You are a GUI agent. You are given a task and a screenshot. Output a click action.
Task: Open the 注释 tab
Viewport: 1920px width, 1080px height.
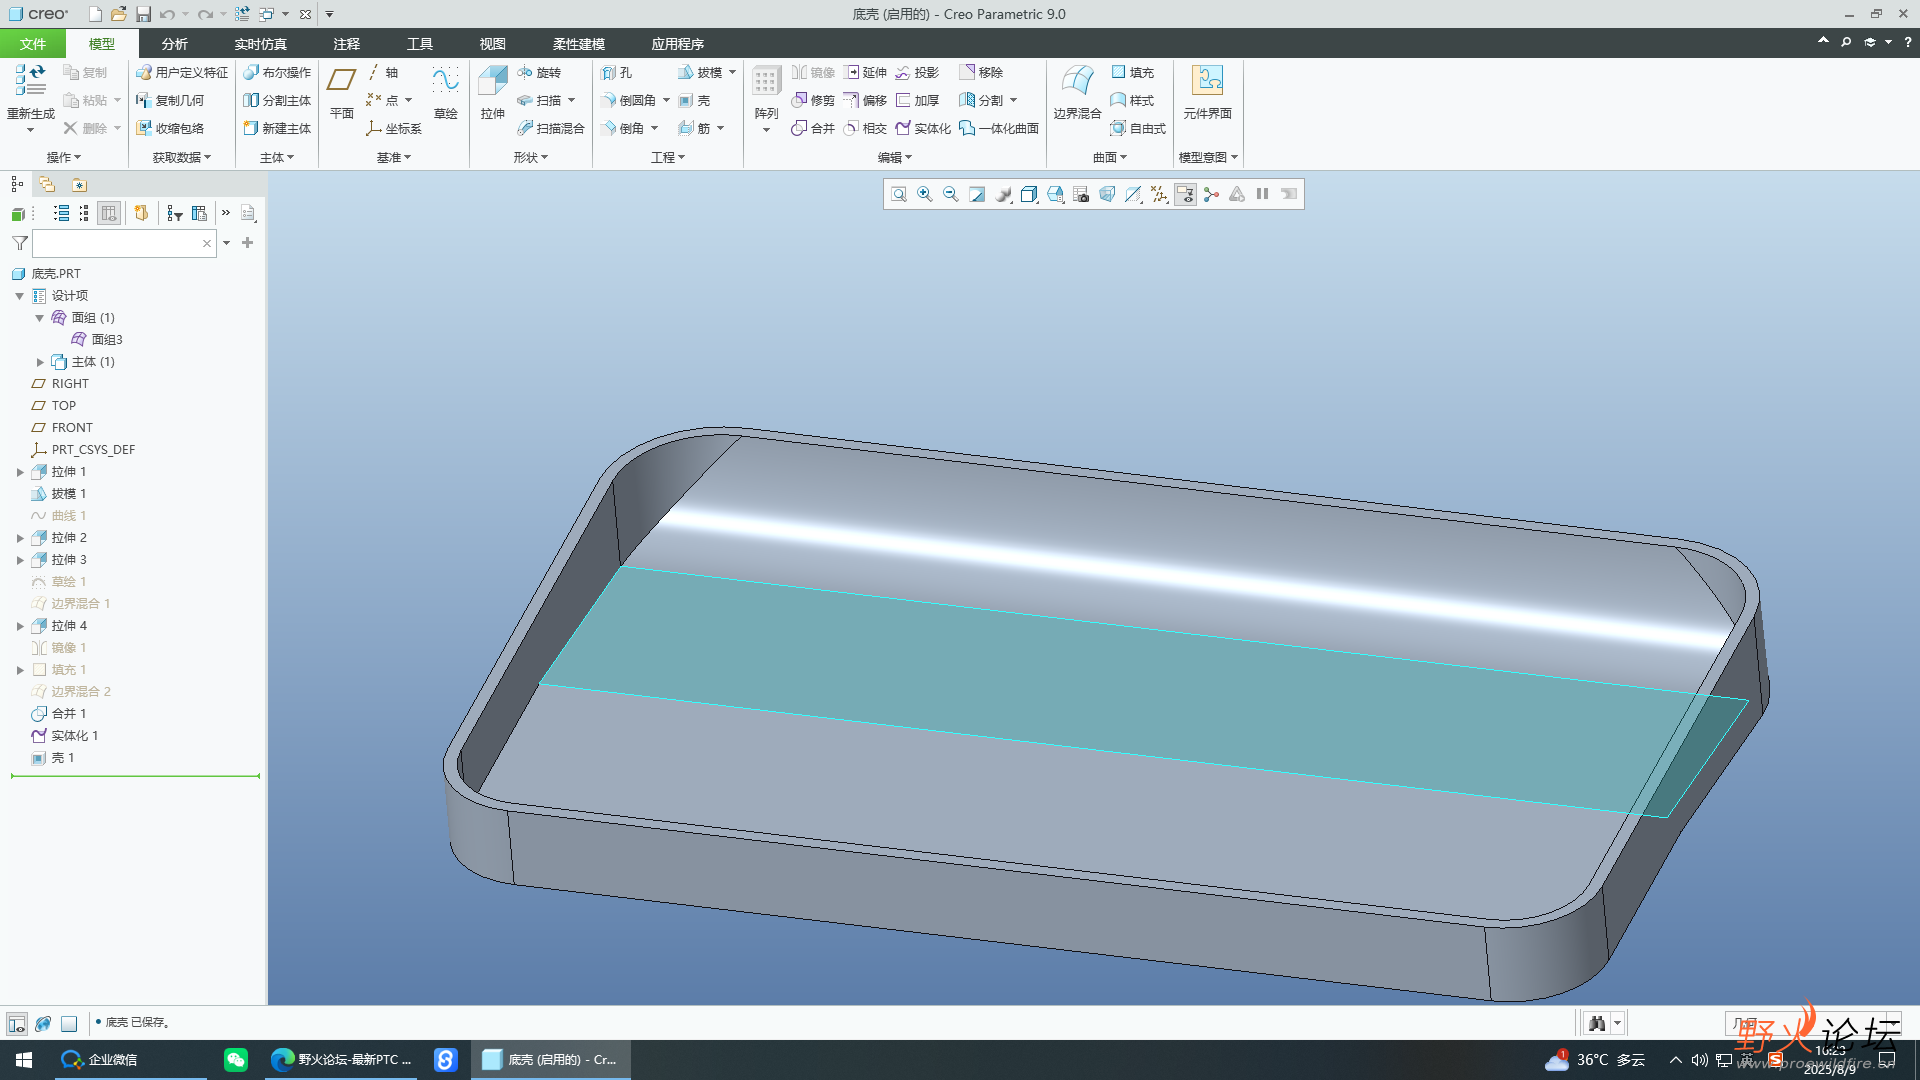pos(347,43)
